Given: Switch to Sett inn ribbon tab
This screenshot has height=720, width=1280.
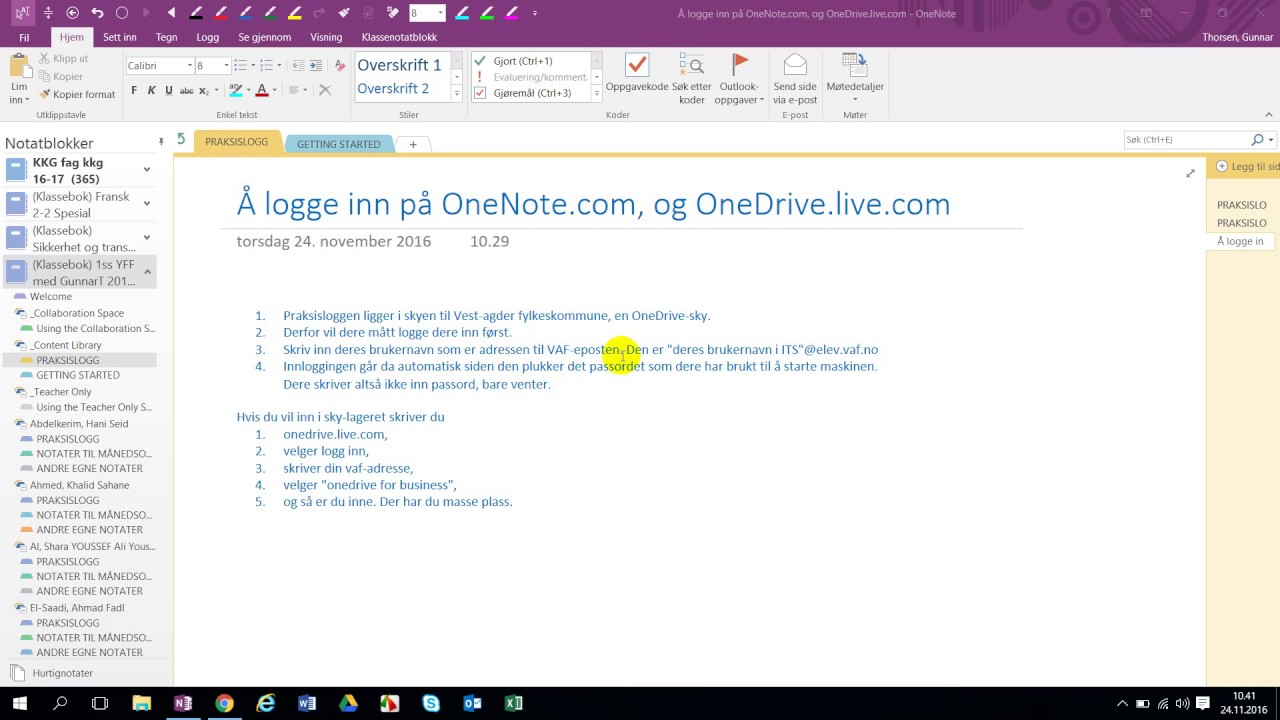Looking at the screenshot, I should point(120,37).
